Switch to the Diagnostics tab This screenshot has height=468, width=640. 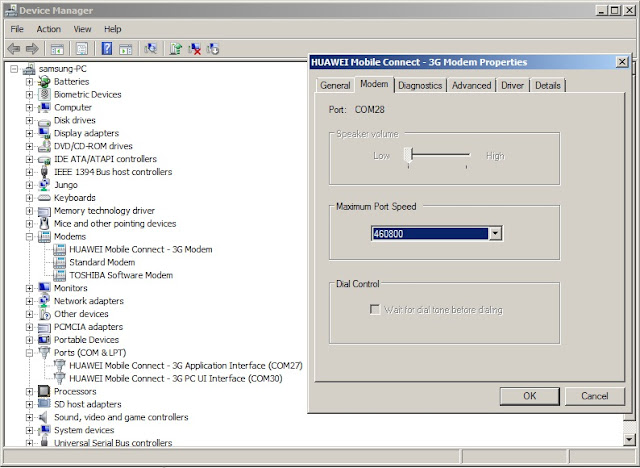click(x=420, y=85)
